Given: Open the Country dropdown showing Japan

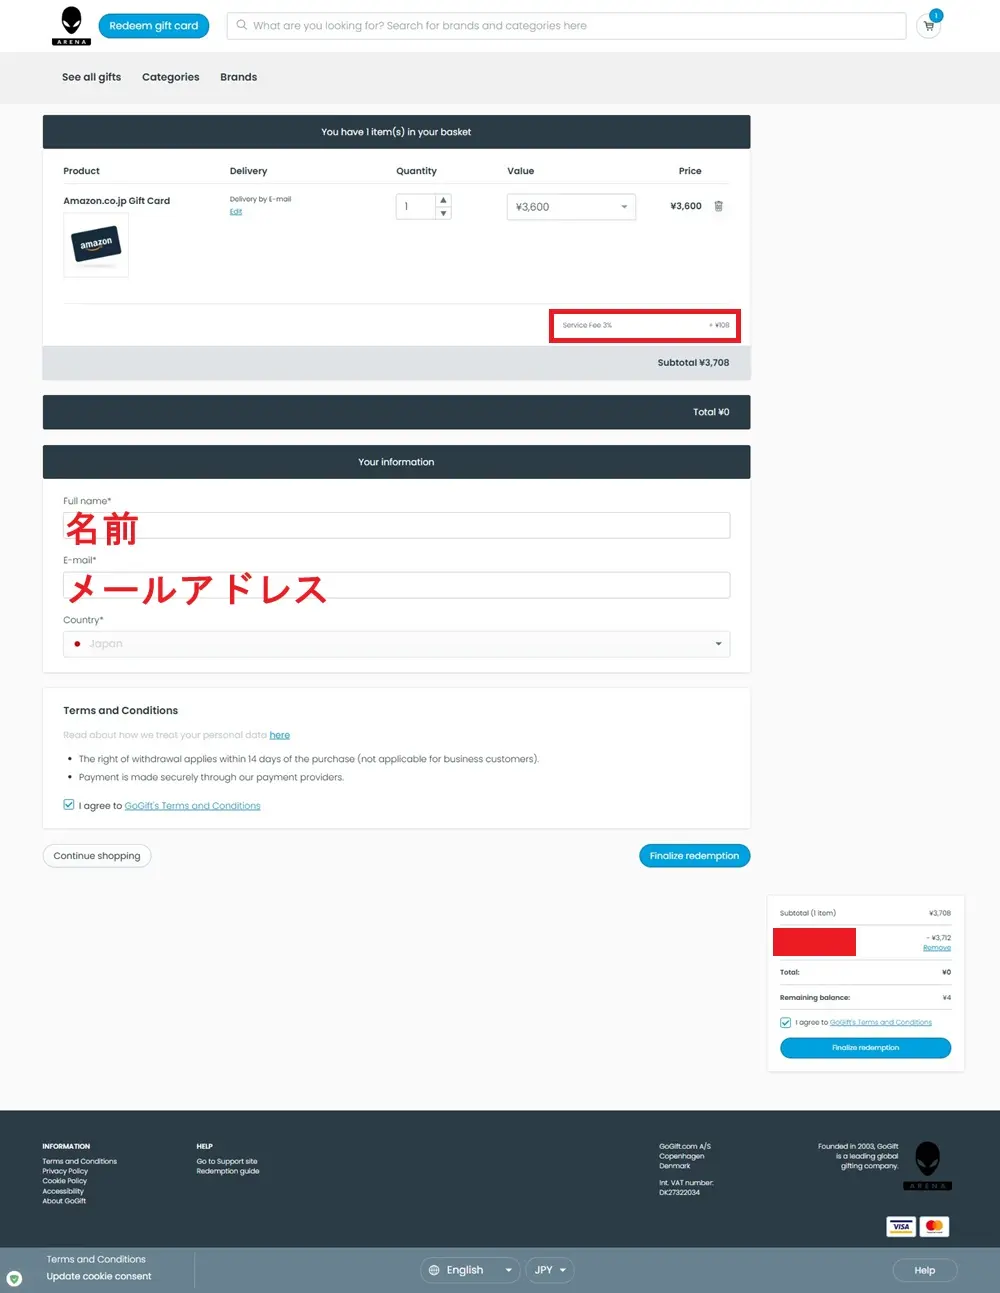Looking at the screenshot, I should pyautogui.click(x=396, y=644).
